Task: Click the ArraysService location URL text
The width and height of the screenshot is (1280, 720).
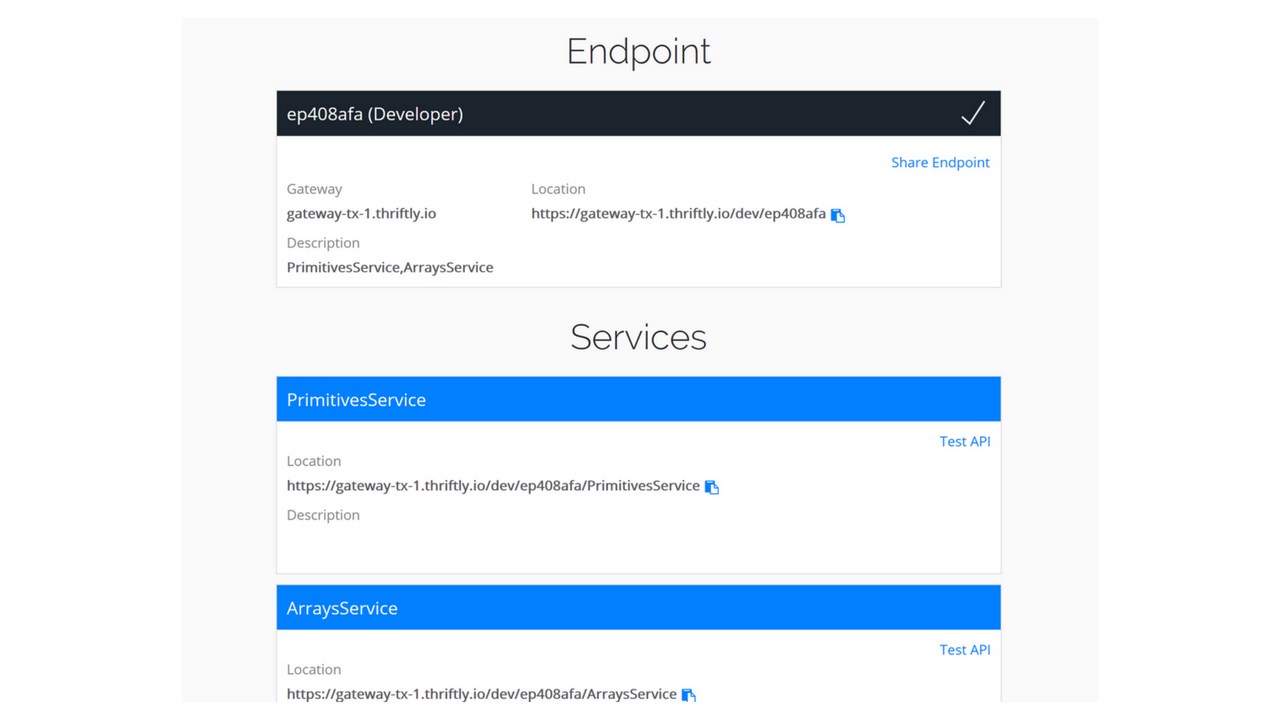Action: 481,694
